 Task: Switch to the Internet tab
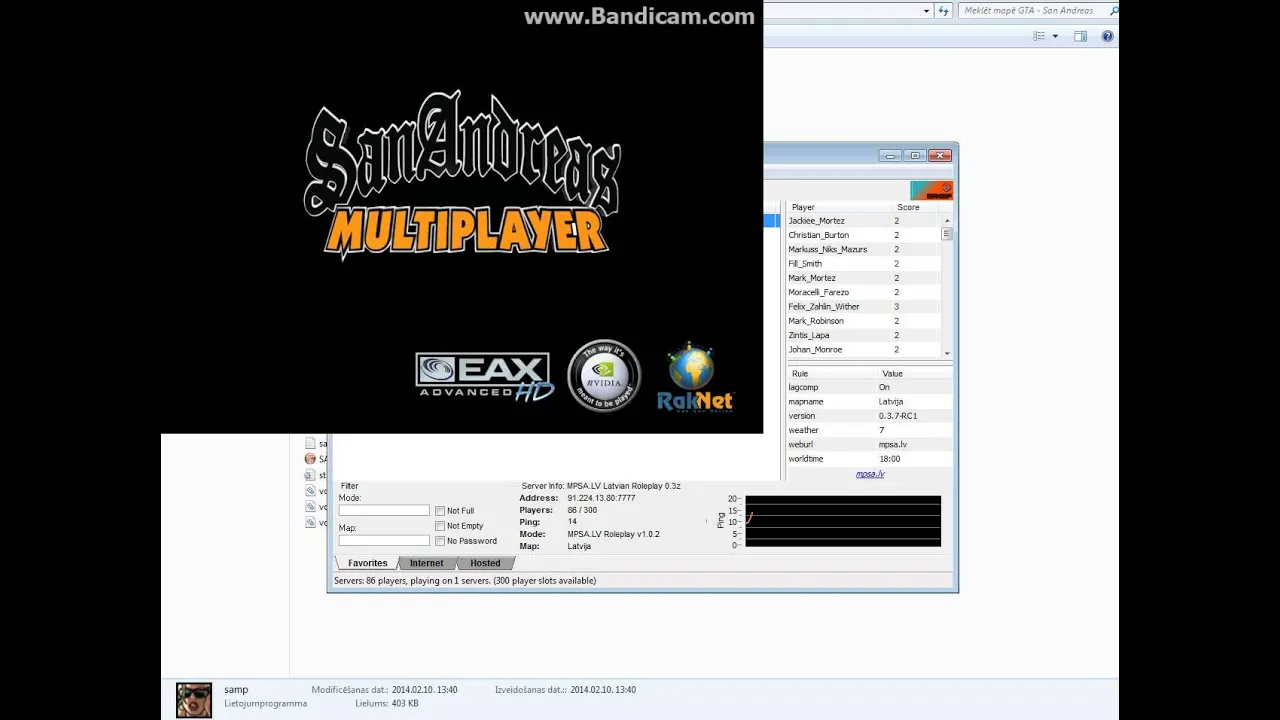[426, 563]
